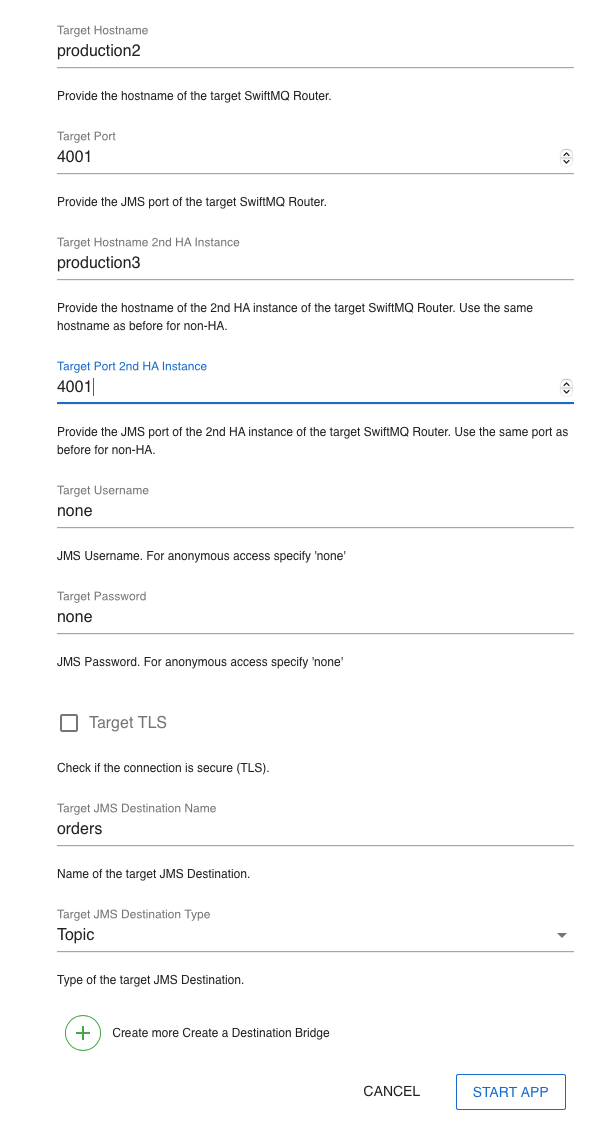Click the Target Port 2nd HA Instance stepper
Viewport: 596px width, 1125px height.
567,387
